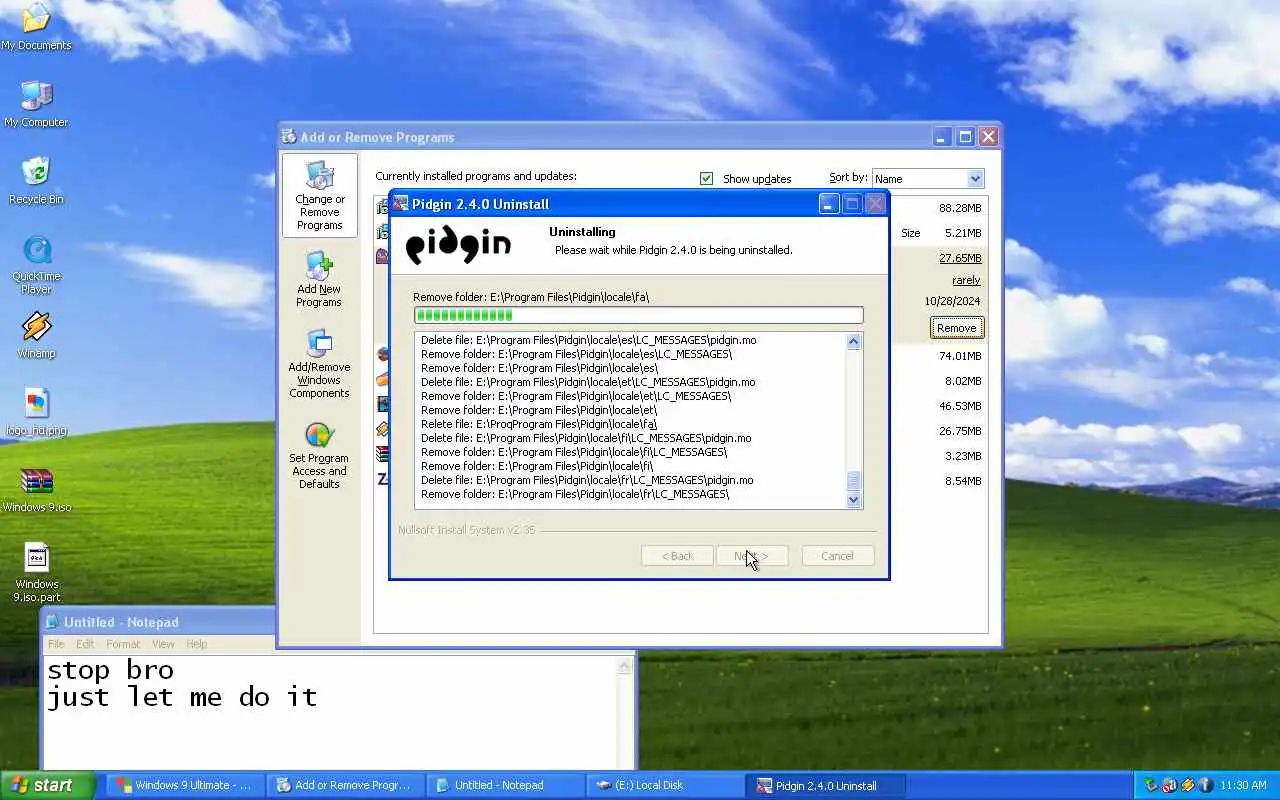The height and width of the screenshot is (800, 1280).
Task: Switch to (E:) Local Disk taskbar button
Action: tap(666, 785)
